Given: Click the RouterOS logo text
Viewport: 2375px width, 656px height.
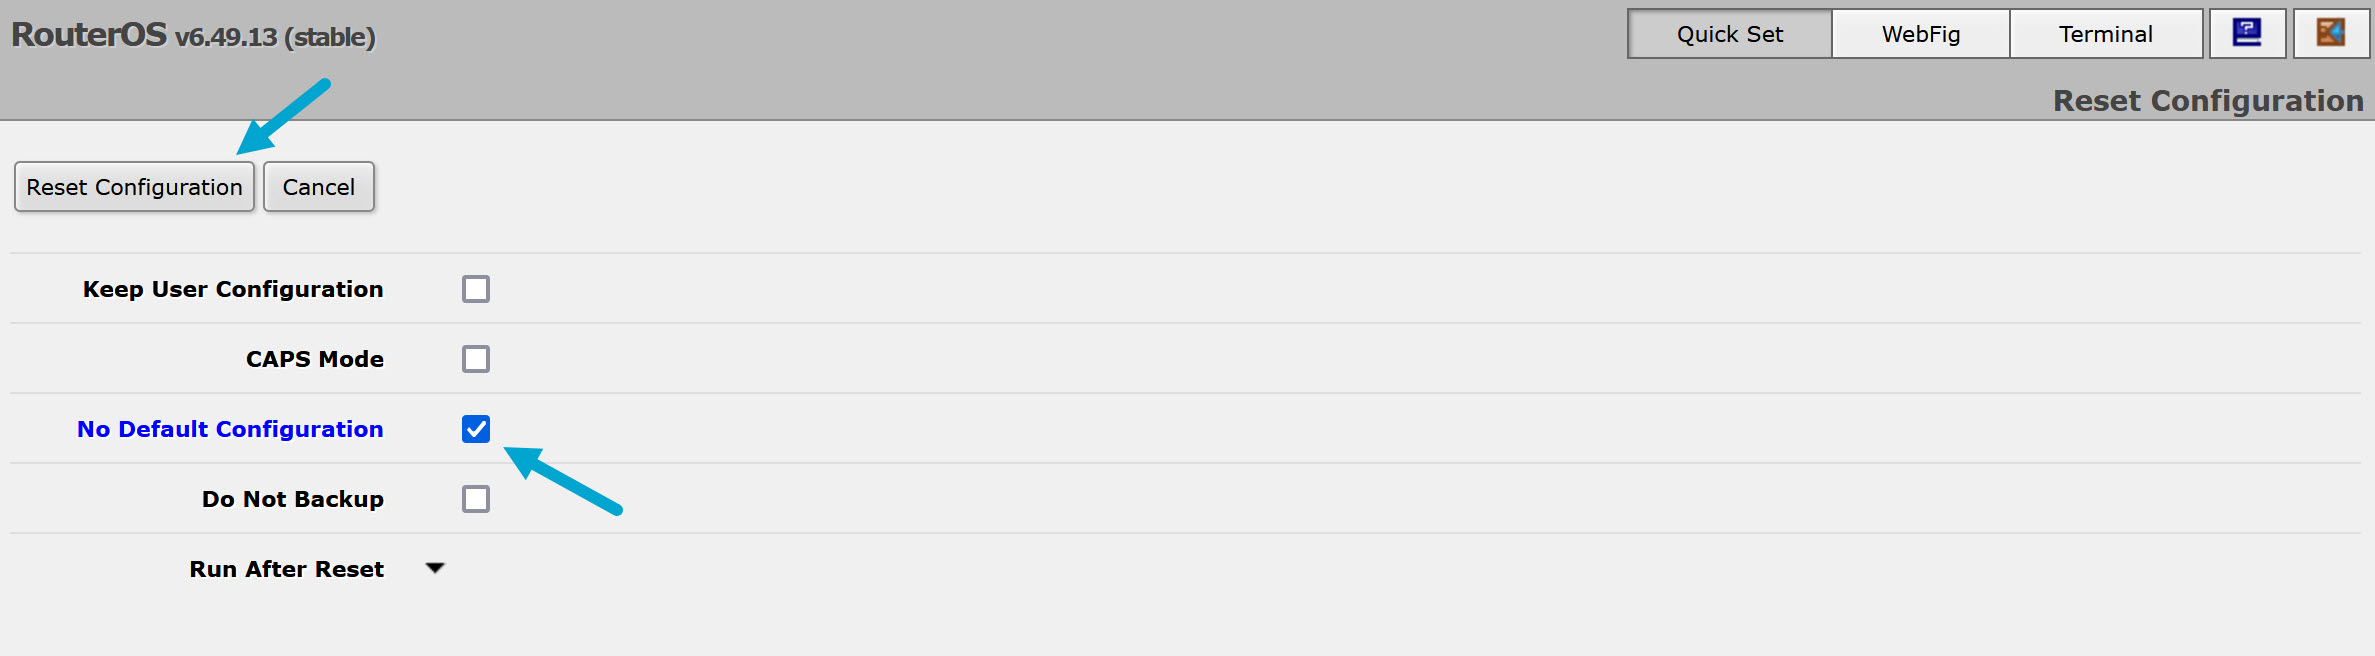Looking at the screenshot, I should [x=89, y=35].
